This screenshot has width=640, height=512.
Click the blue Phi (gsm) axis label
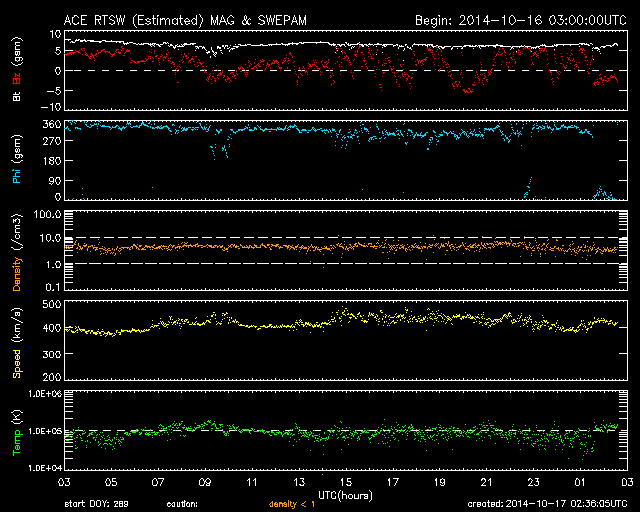click(17, 166)
